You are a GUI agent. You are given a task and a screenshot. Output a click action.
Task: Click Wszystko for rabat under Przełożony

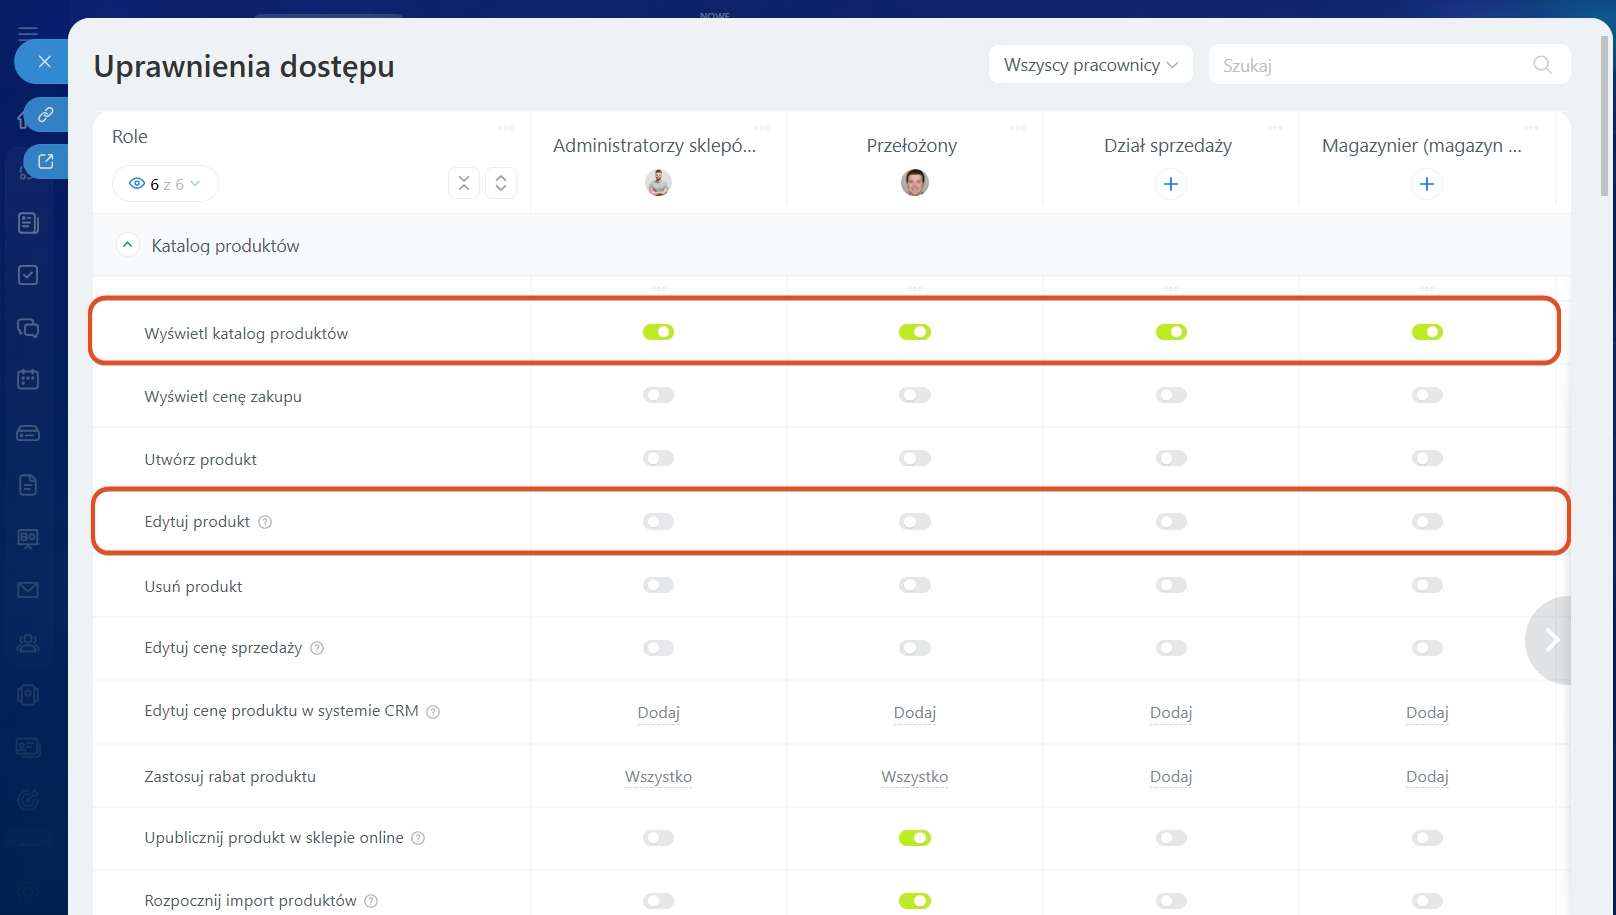pyautogui.click(x=914, y=777)
